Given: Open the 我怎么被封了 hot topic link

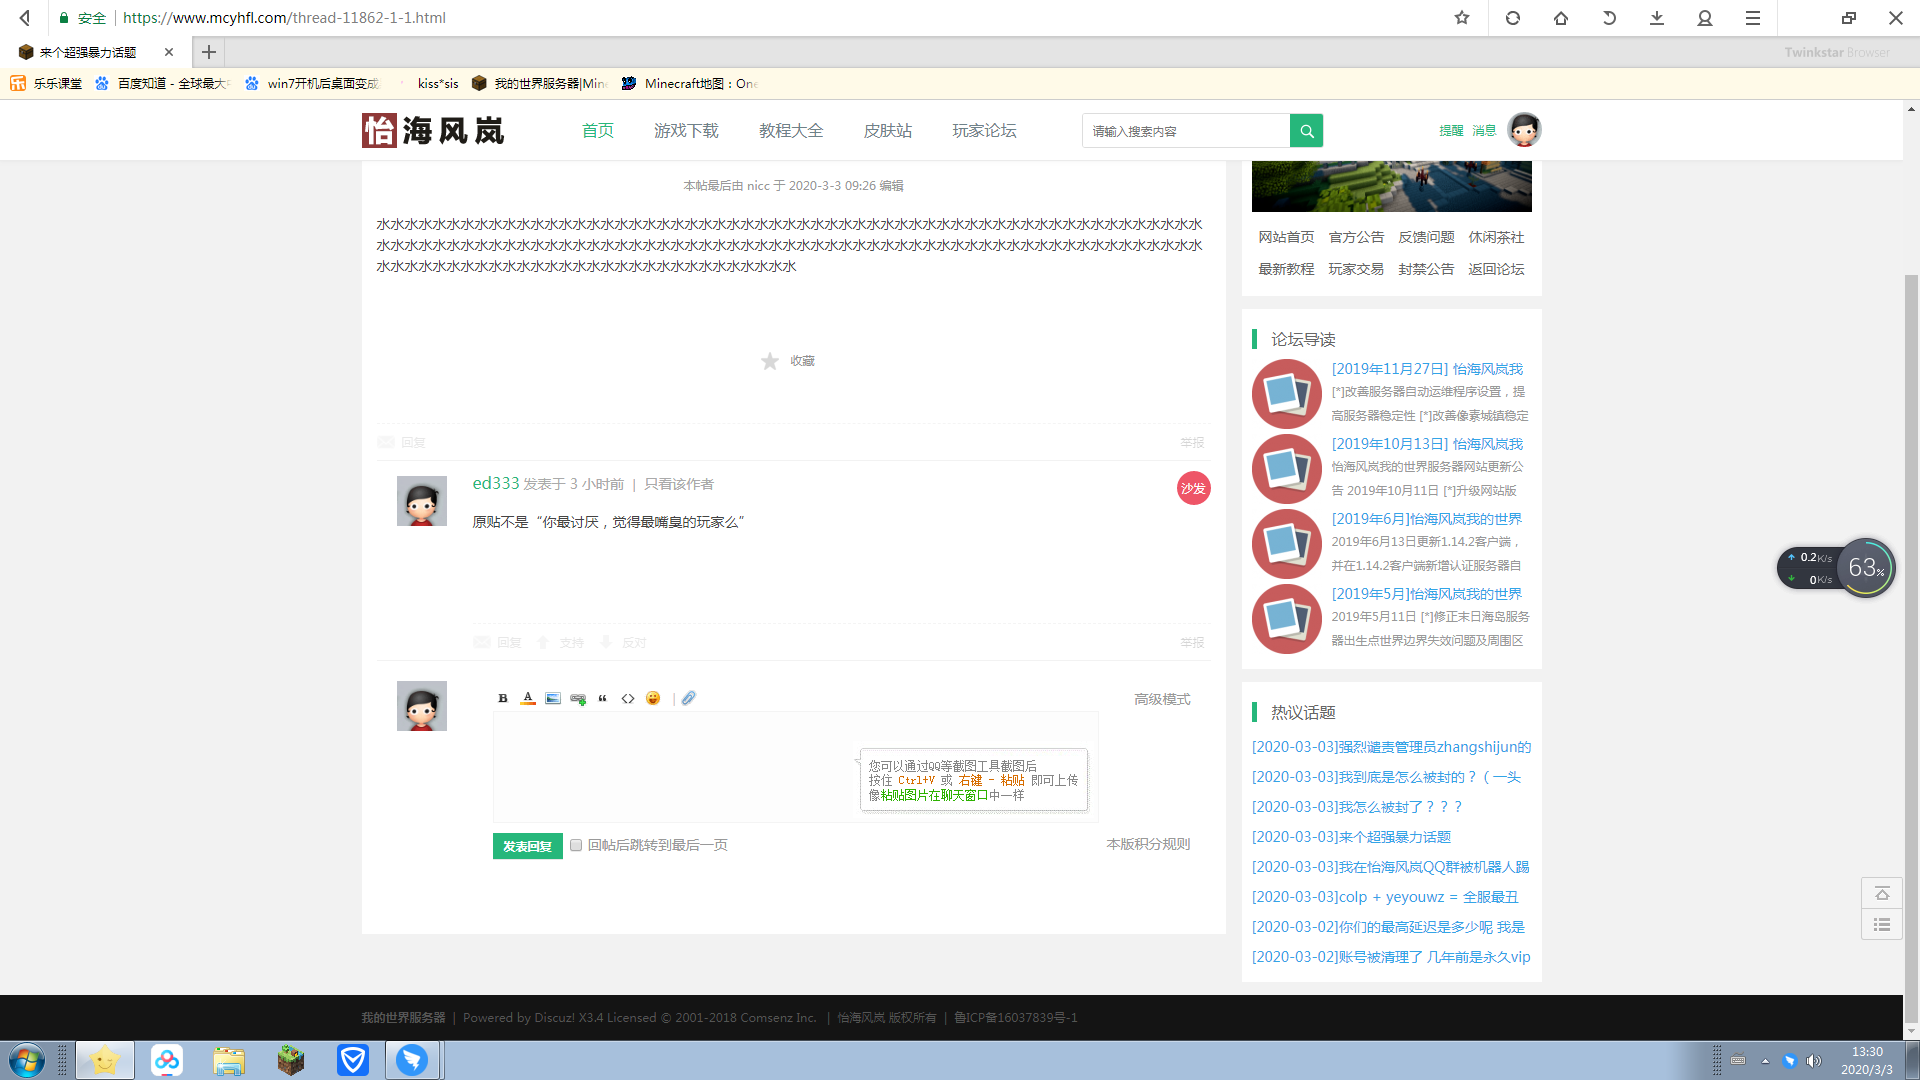Looking at the screenshot, I should pos(1356,807).
